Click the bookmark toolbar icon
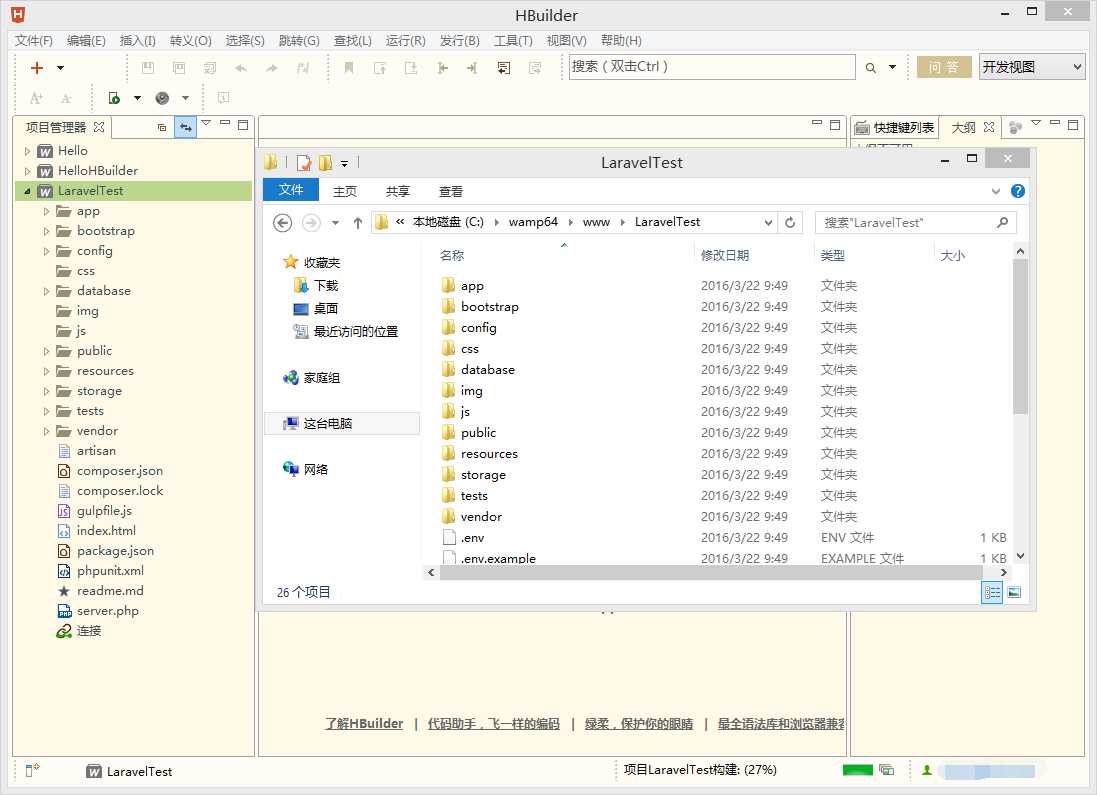Image resolution: width=1097 pixels, height=795 pixels. 348,68
